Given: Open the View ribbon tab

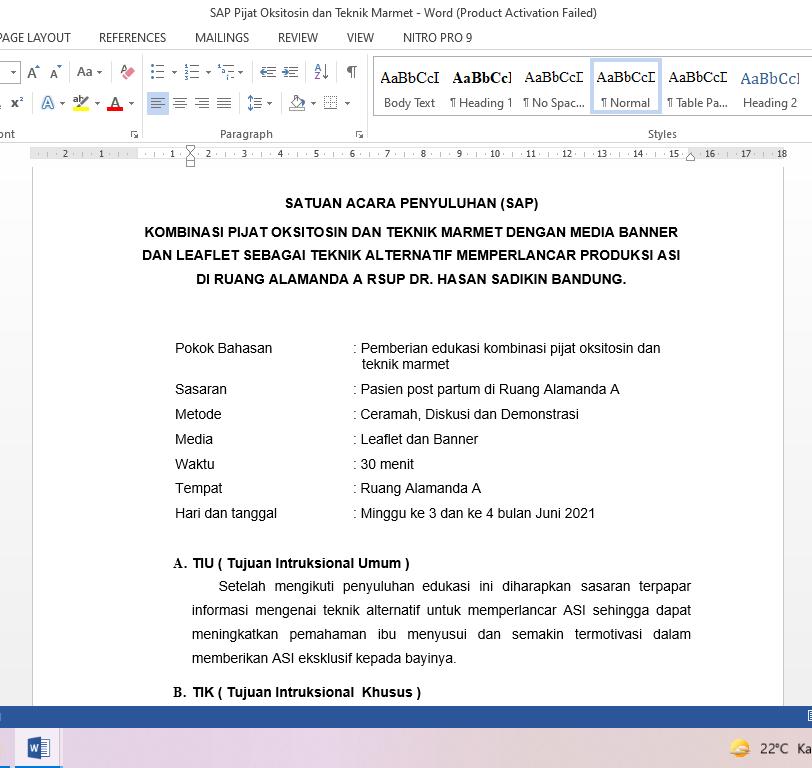Looking at the screenshot, I should pos(360,38).
